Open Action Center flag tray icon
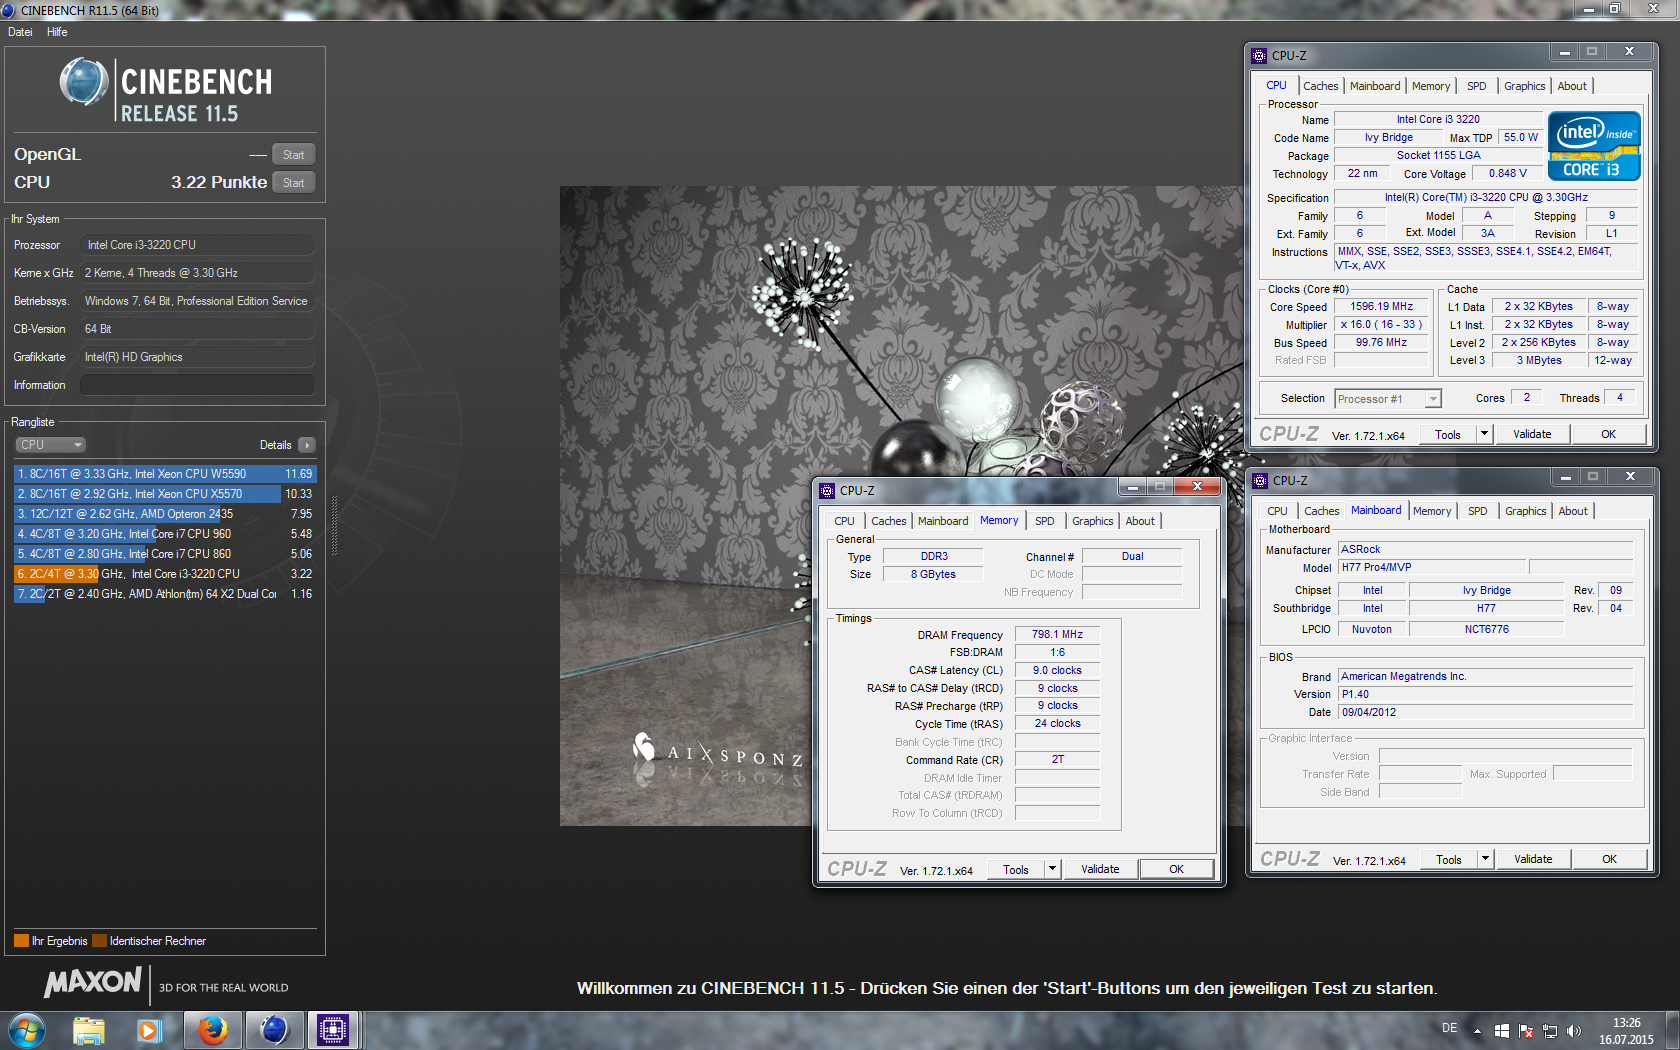This screenshot has height=1050, width=1680. point(1526,1030)
